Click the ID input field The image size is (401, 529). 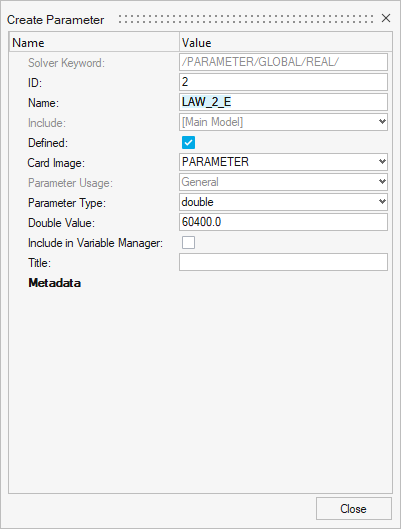[283, 82]
